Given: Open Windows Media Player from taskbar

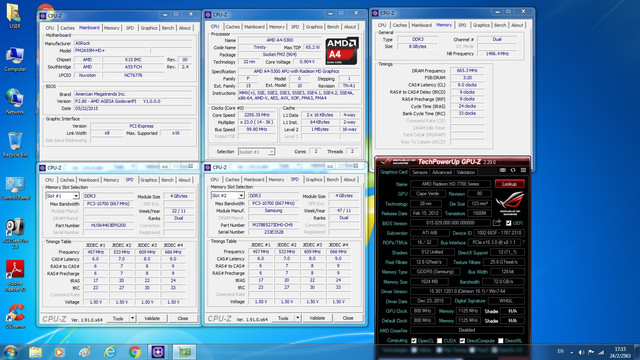Looking at the screenshot, I should 60,352.
